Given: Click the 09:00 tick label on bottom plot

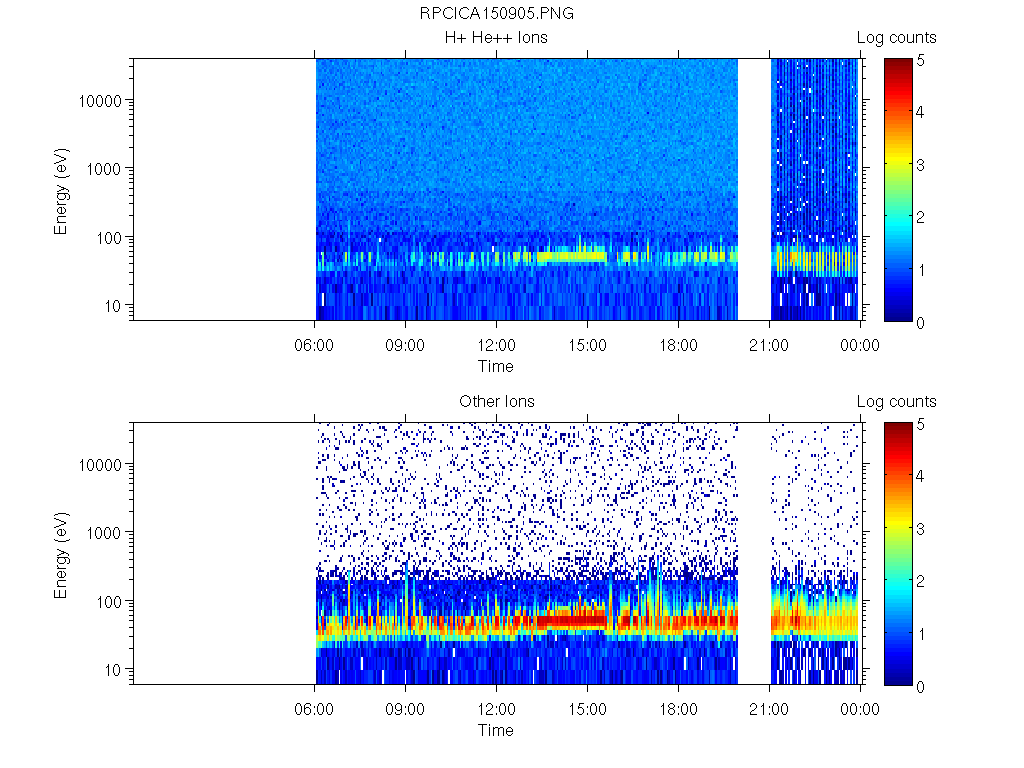Looking at the screenshot, I should click(405, 709).
